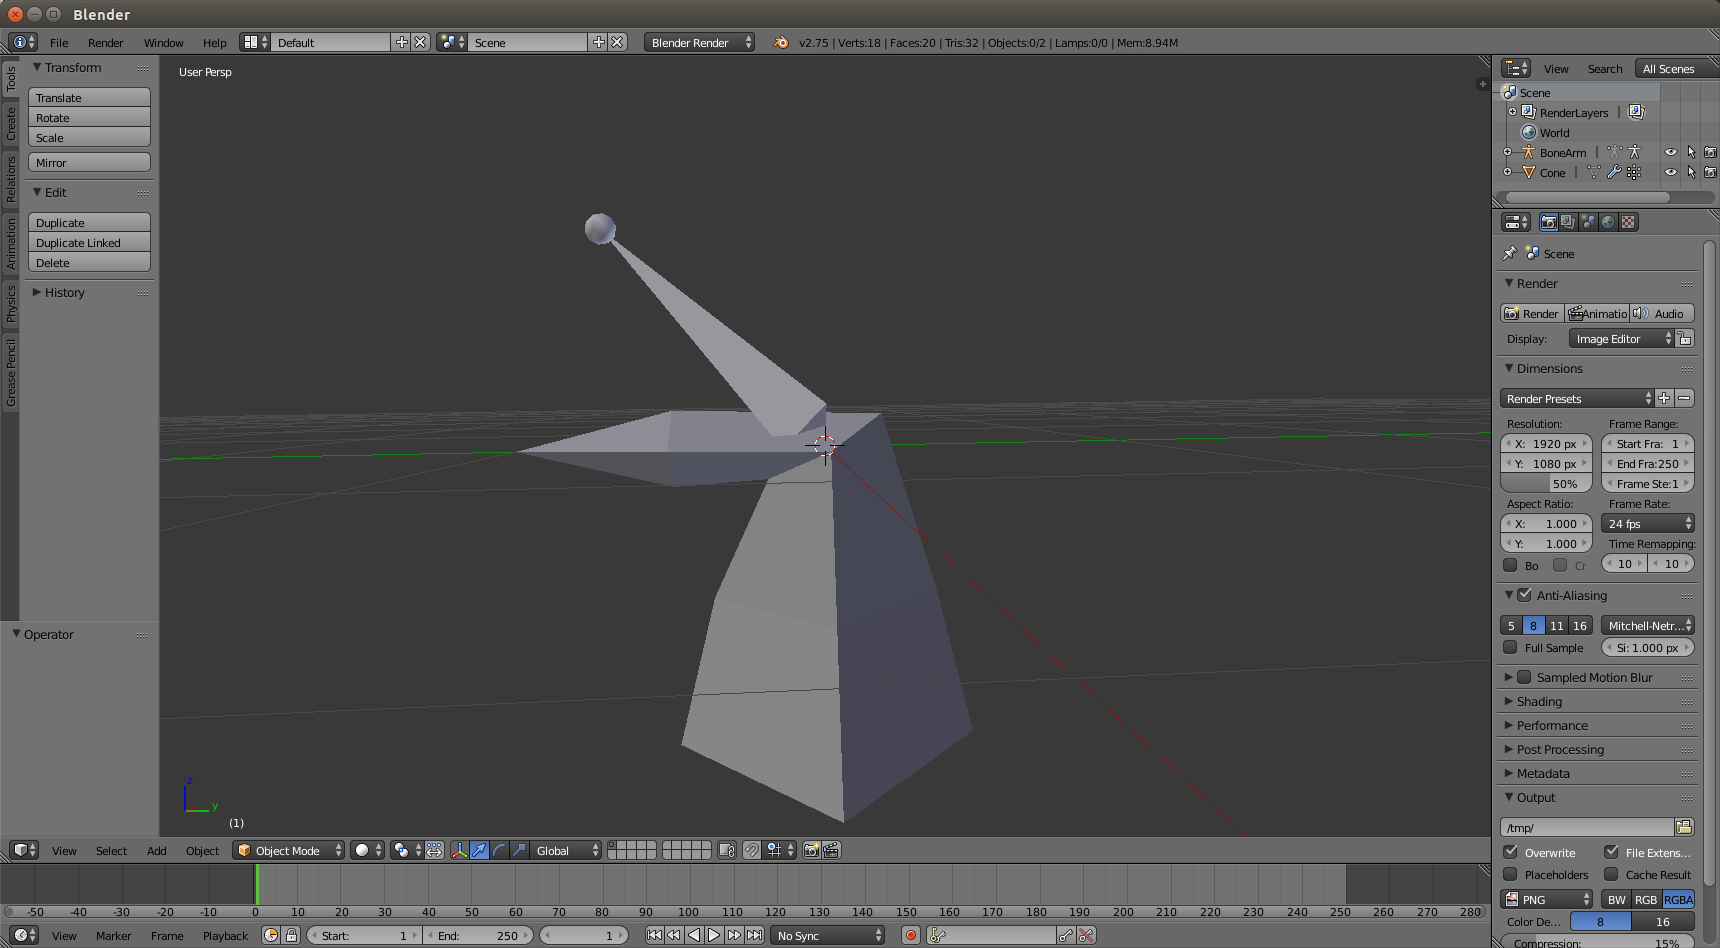Toggle BoneArm renderability camera icon
The width and height of the screenshot is (1720, 948).
click(x=1710, y=152)
